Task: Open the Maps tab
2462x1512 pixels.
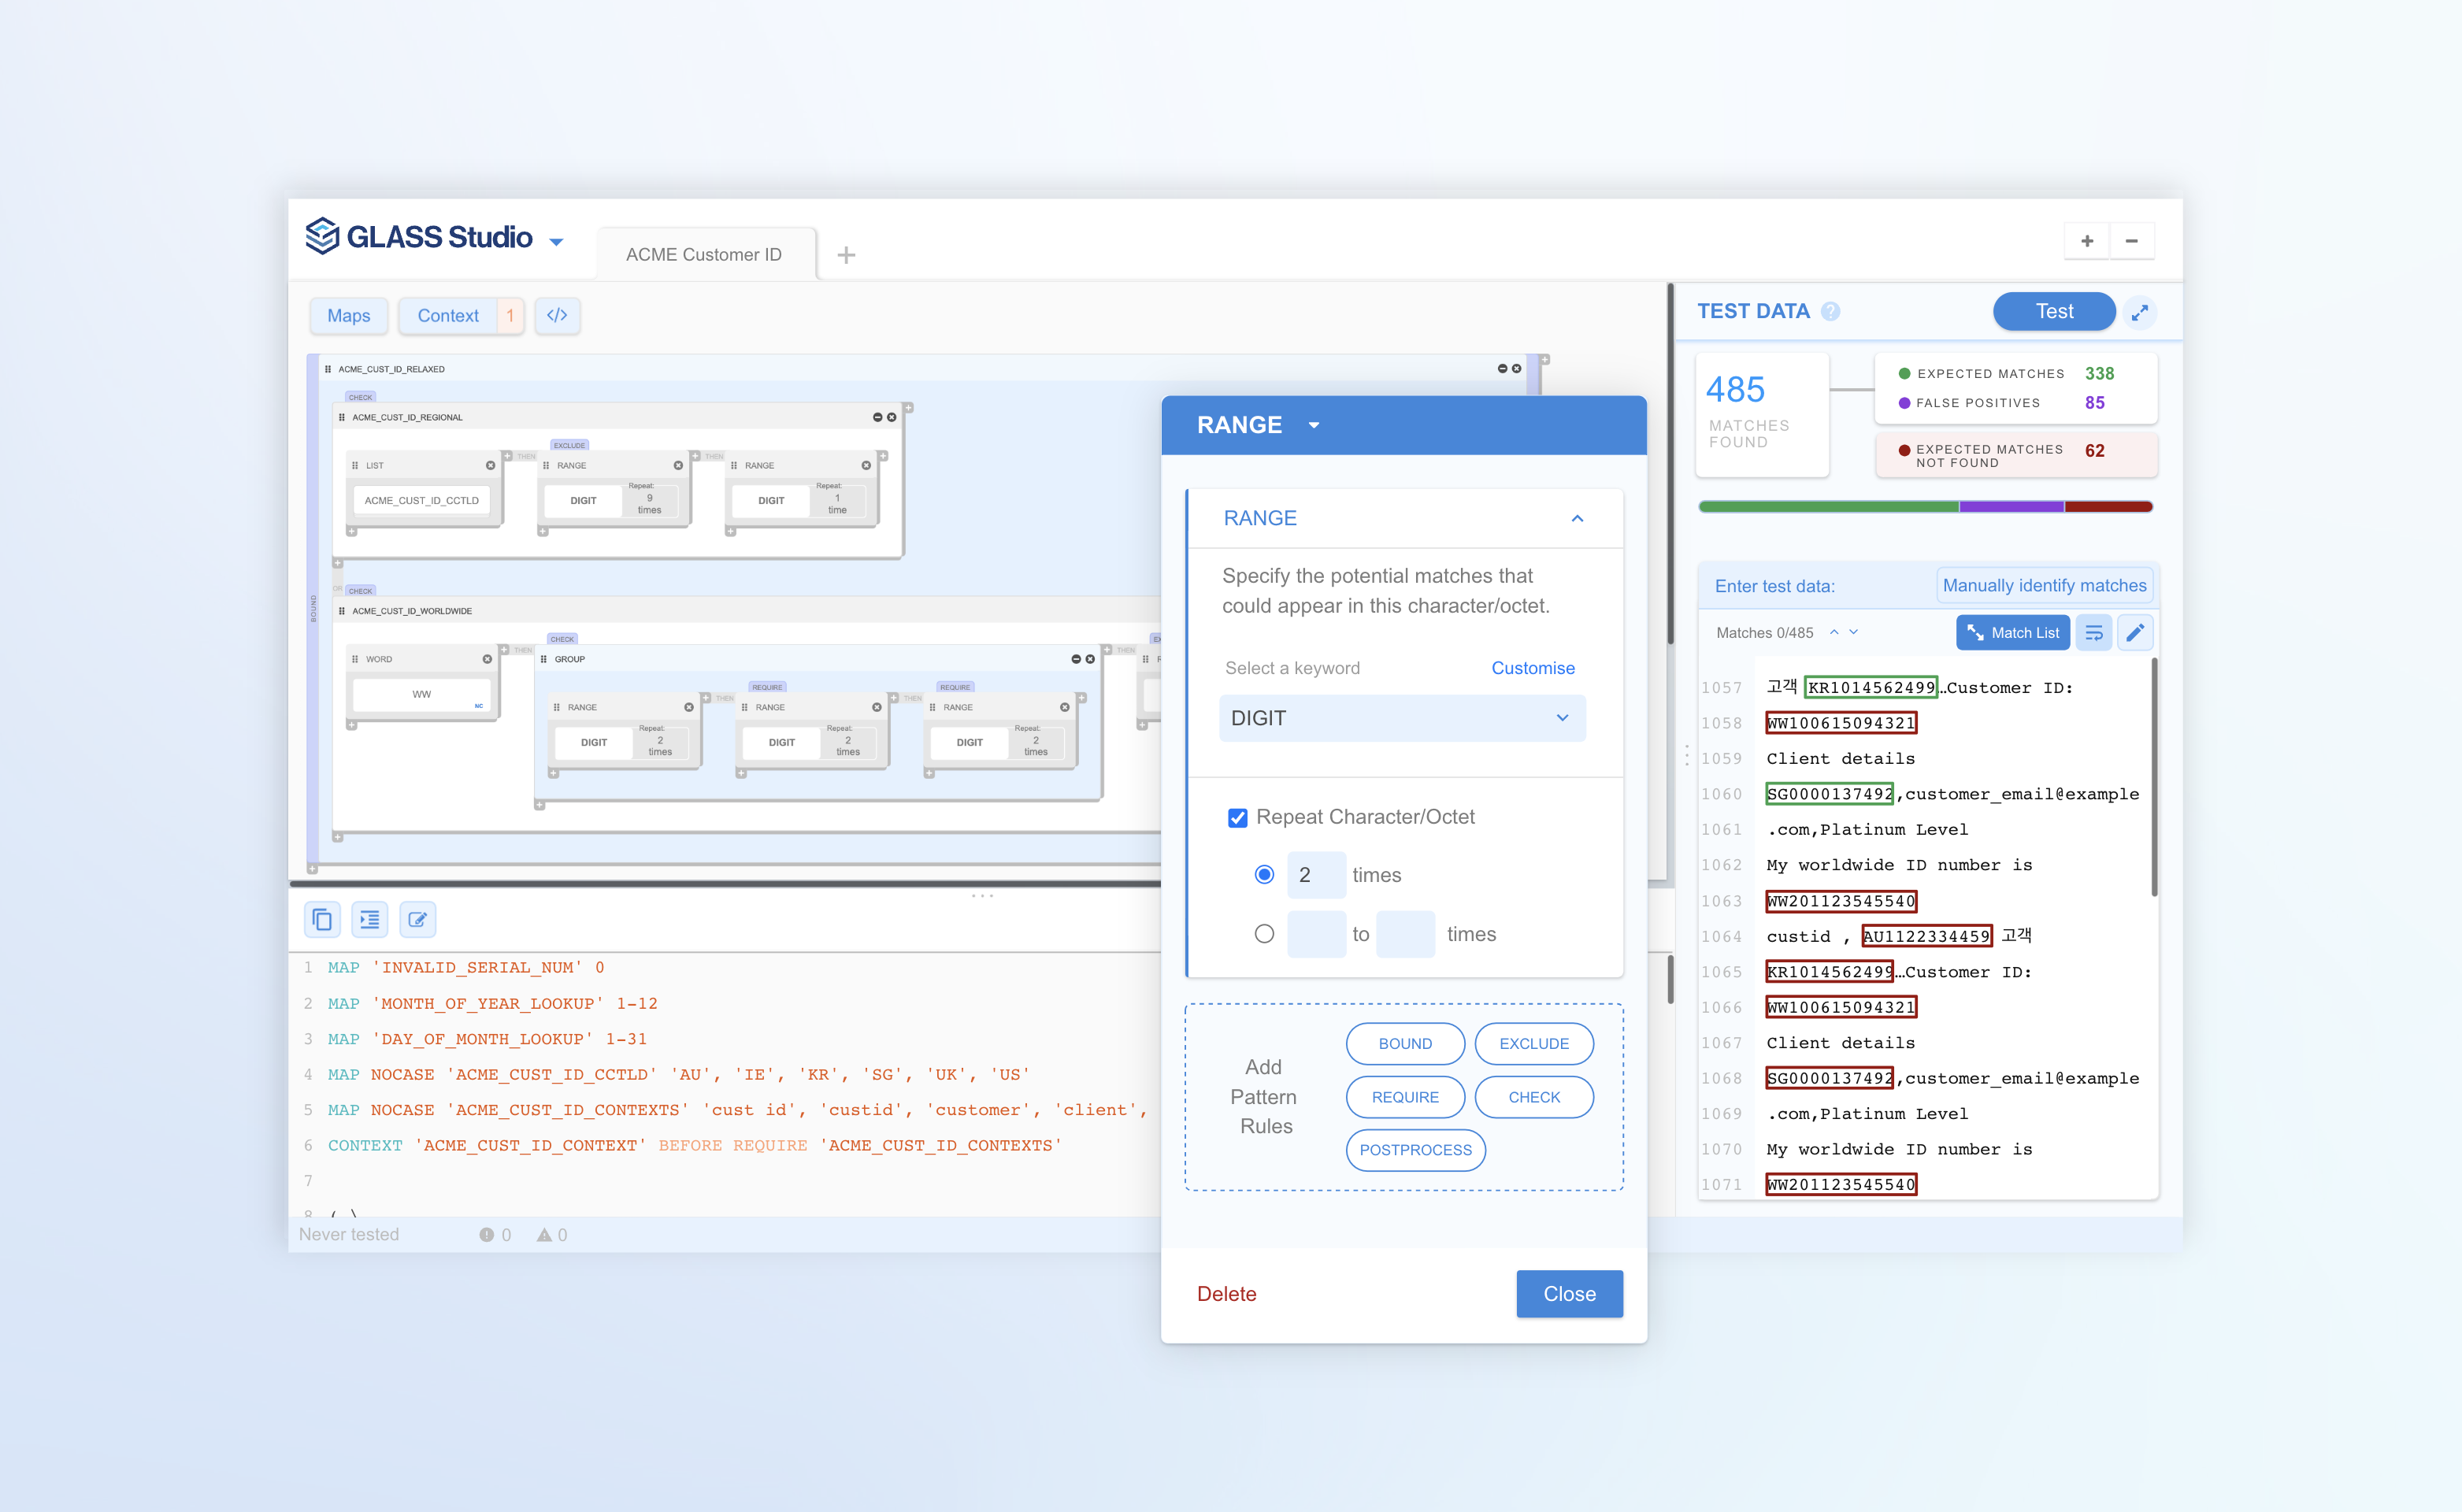Action: [348, 316]
